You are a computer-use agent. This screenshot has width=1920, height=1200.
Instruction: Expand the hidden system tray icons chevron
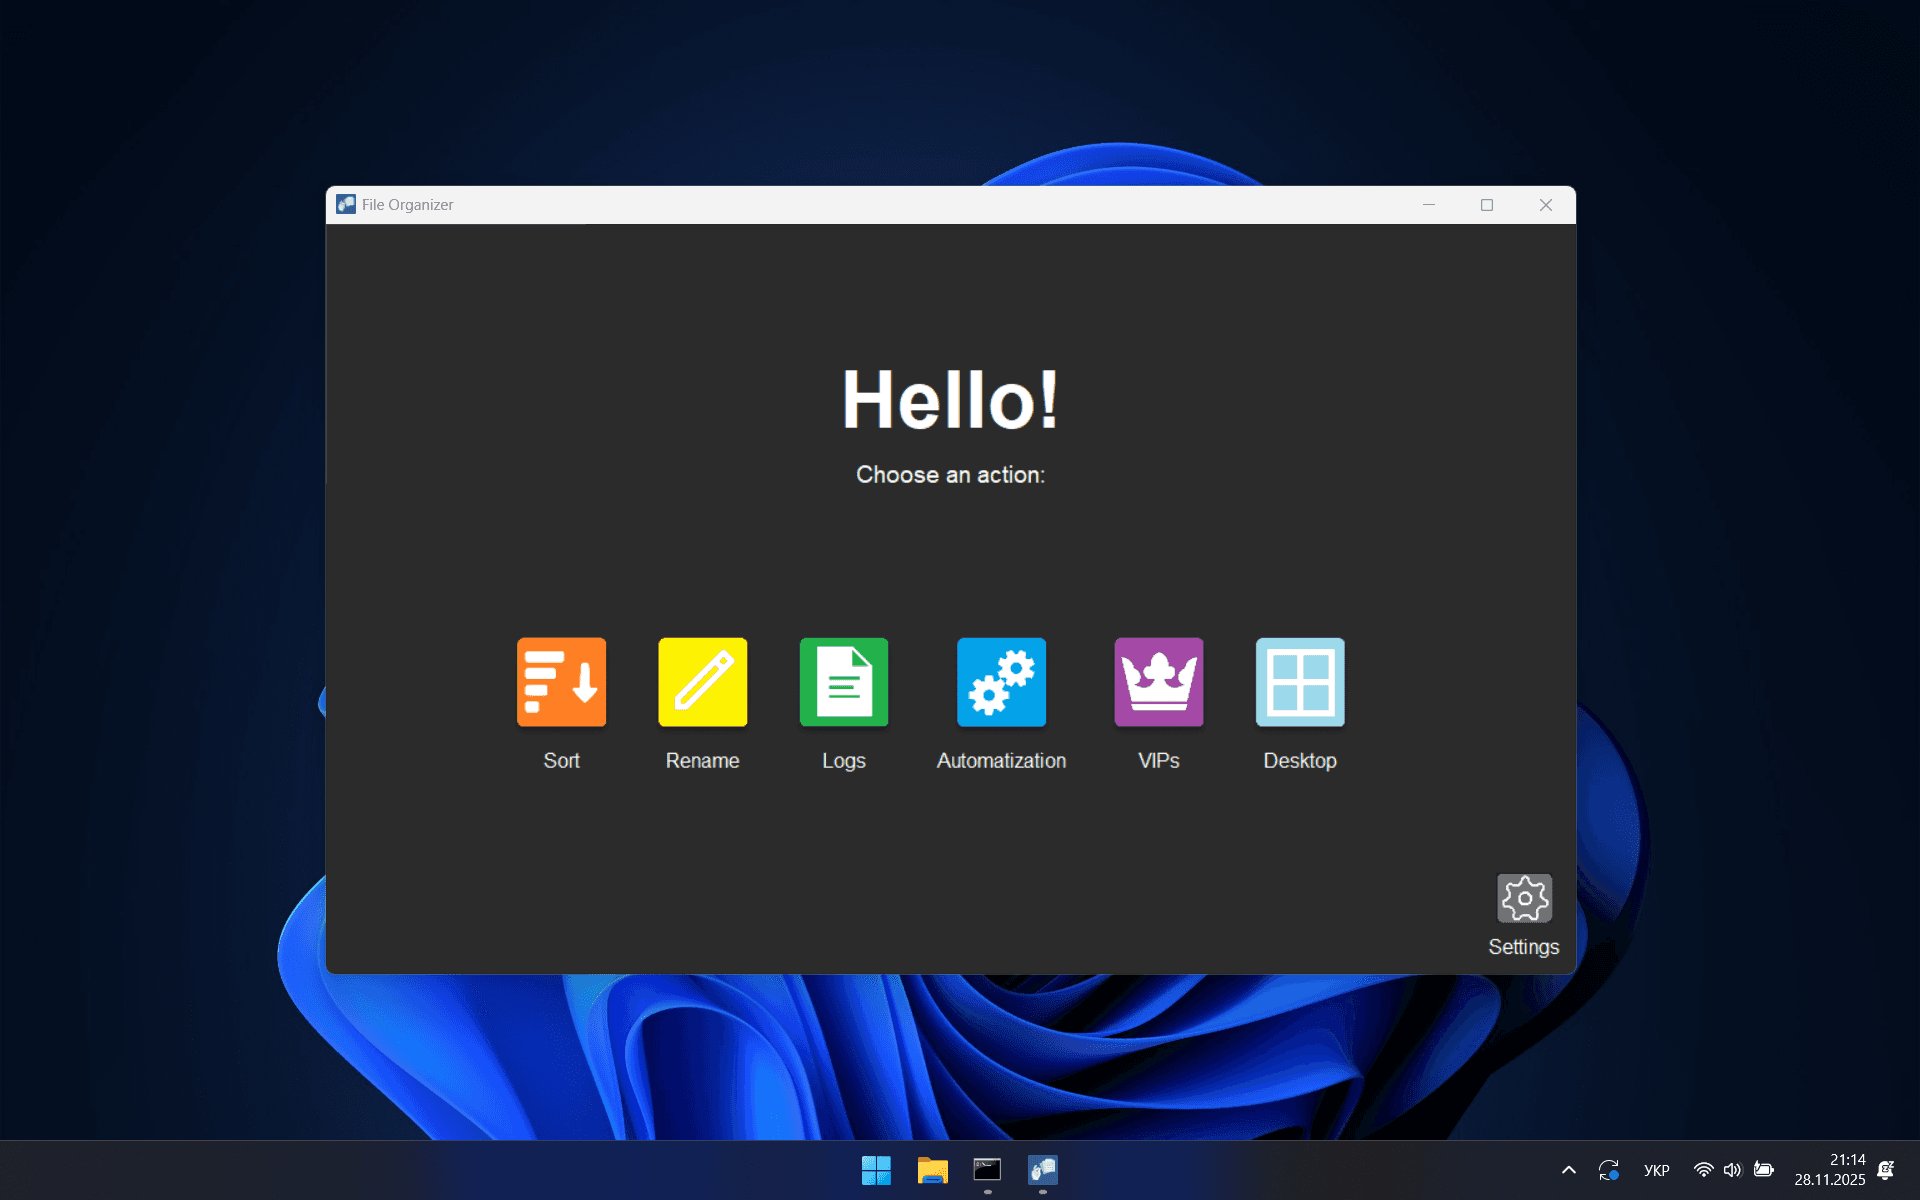point(1568,1170)
